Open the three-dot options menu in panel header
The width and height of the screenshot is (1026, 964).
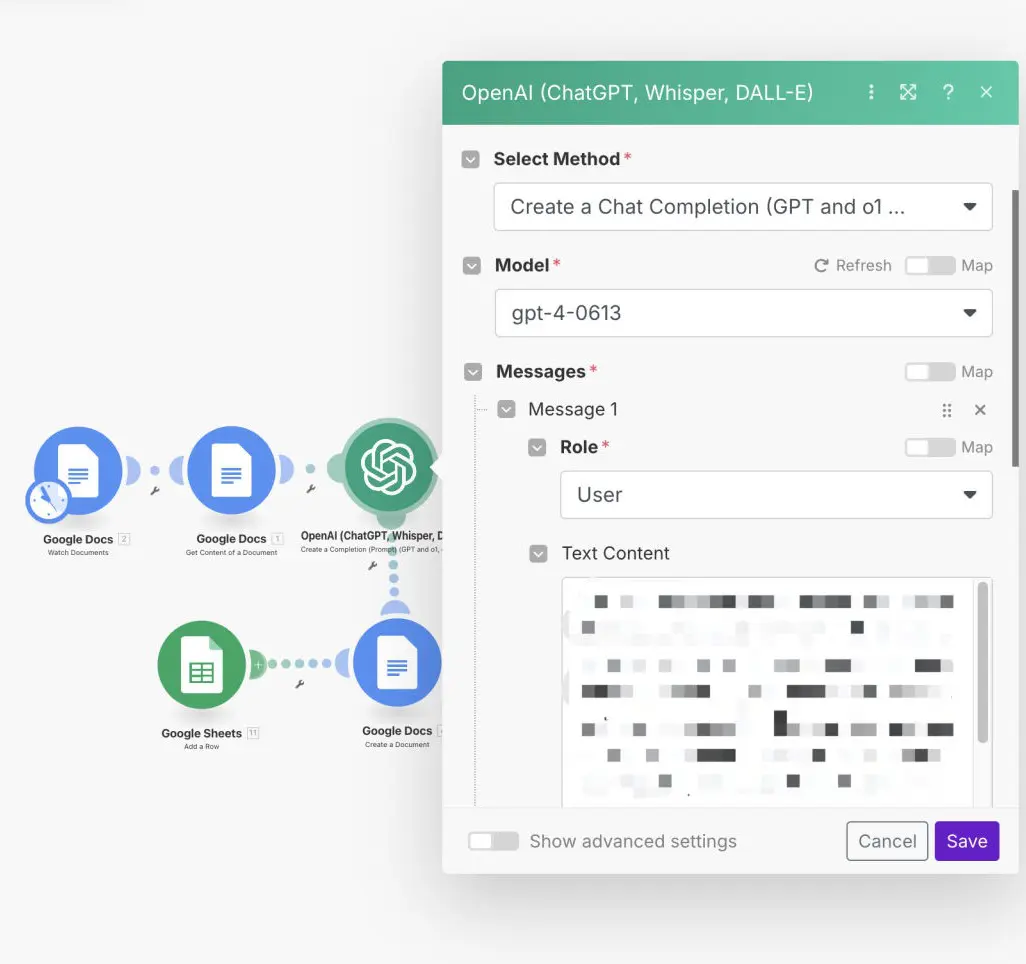point(871,92)
